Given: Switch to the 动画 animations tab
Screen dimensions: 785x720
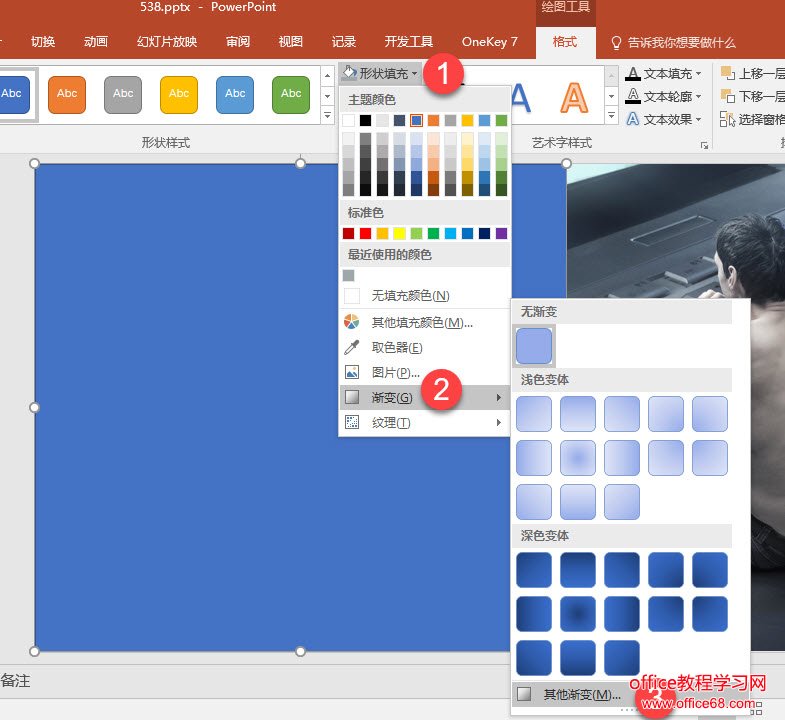Looking at the screenshot, I should [x=96, y=42].
